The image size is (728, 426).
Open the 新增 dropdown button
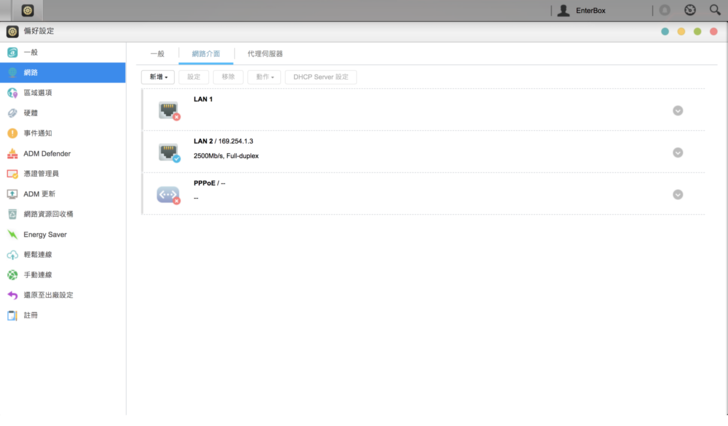[158, 77]
